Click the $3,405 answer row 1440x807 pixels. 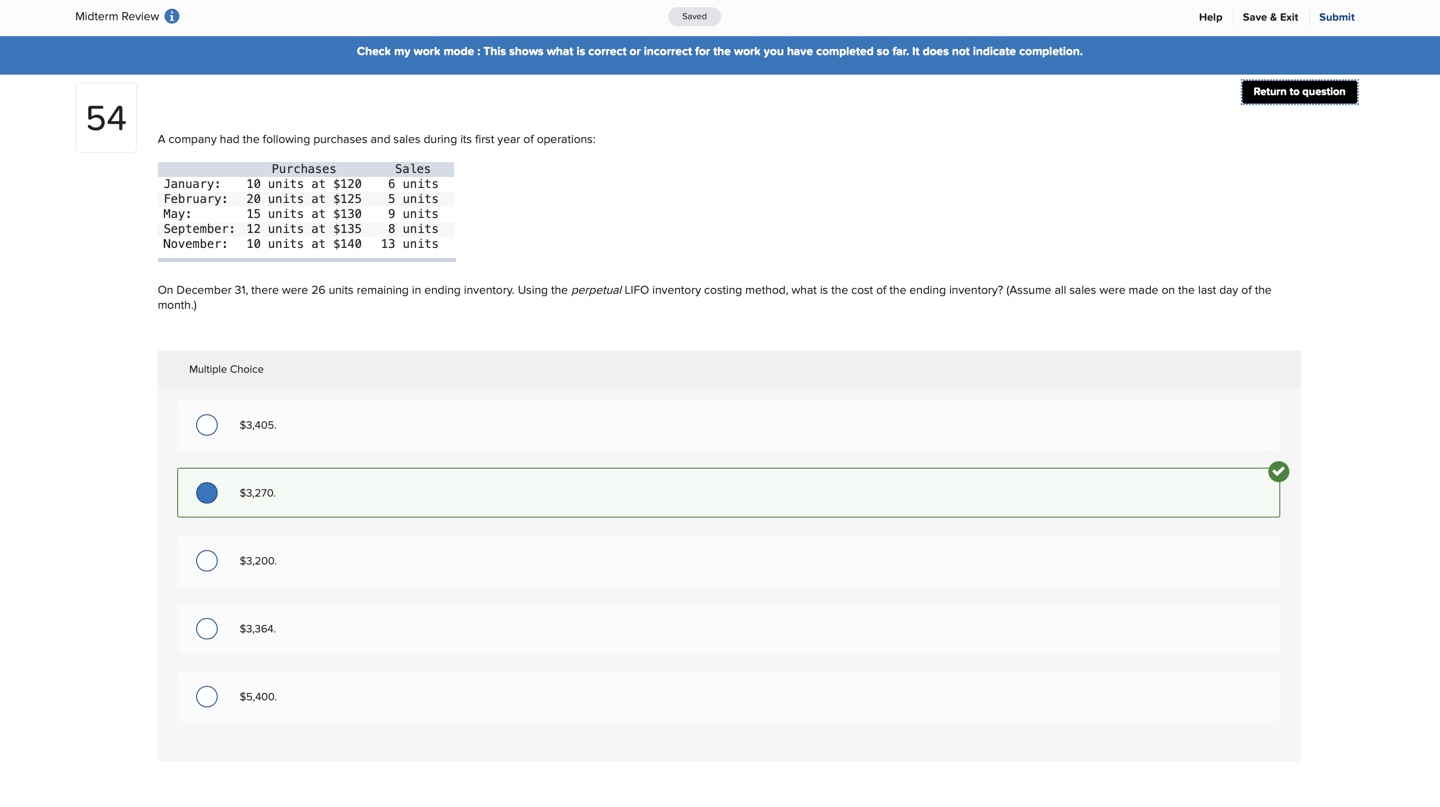pyautogui.click(x=728, y=424)
